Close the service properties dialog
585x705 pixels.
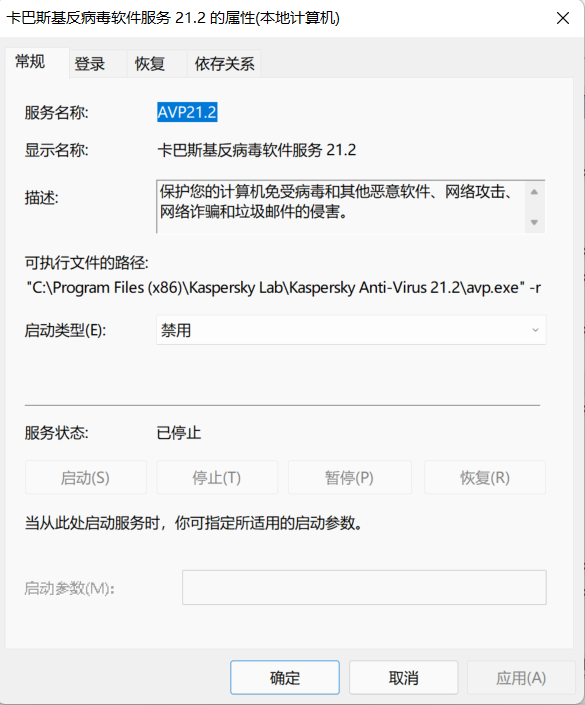pyautogui.click(x=563, y=18)
